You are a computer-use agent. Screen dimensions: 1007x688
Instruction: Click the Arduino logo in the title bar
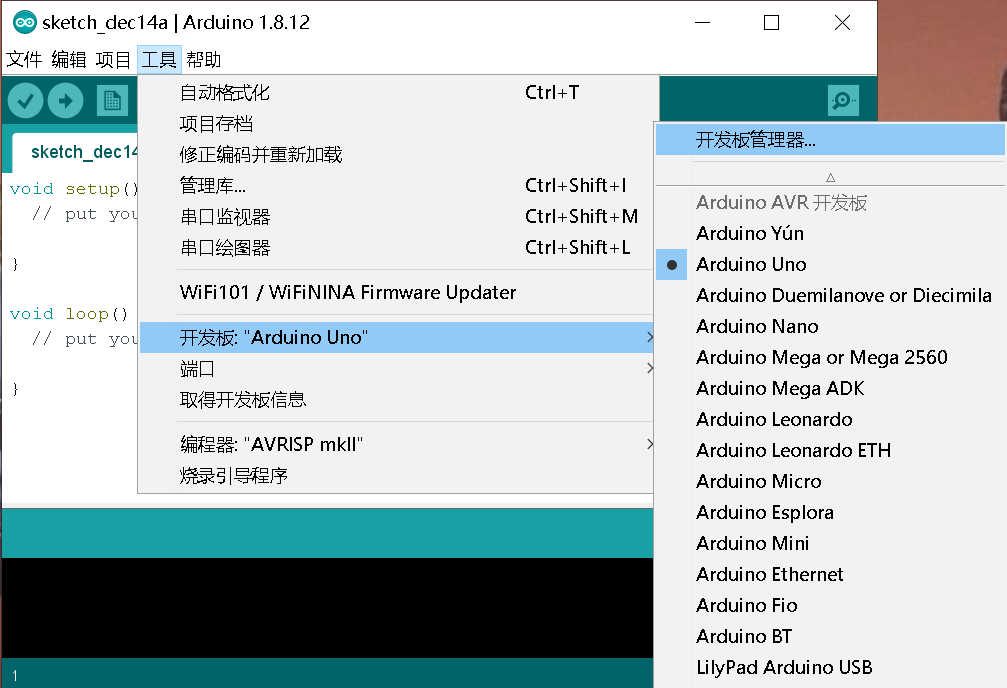[x=22, y=23]
